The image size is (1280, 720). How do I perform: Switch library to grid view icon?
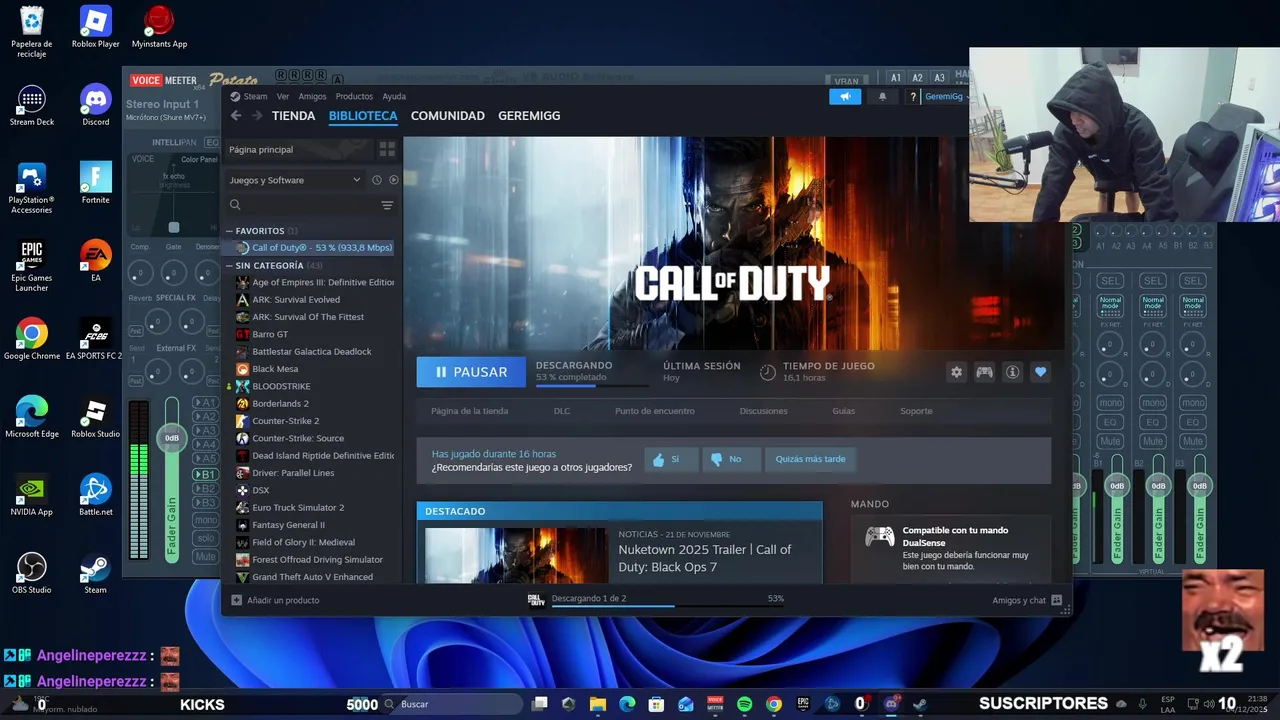tap(387, 149)
